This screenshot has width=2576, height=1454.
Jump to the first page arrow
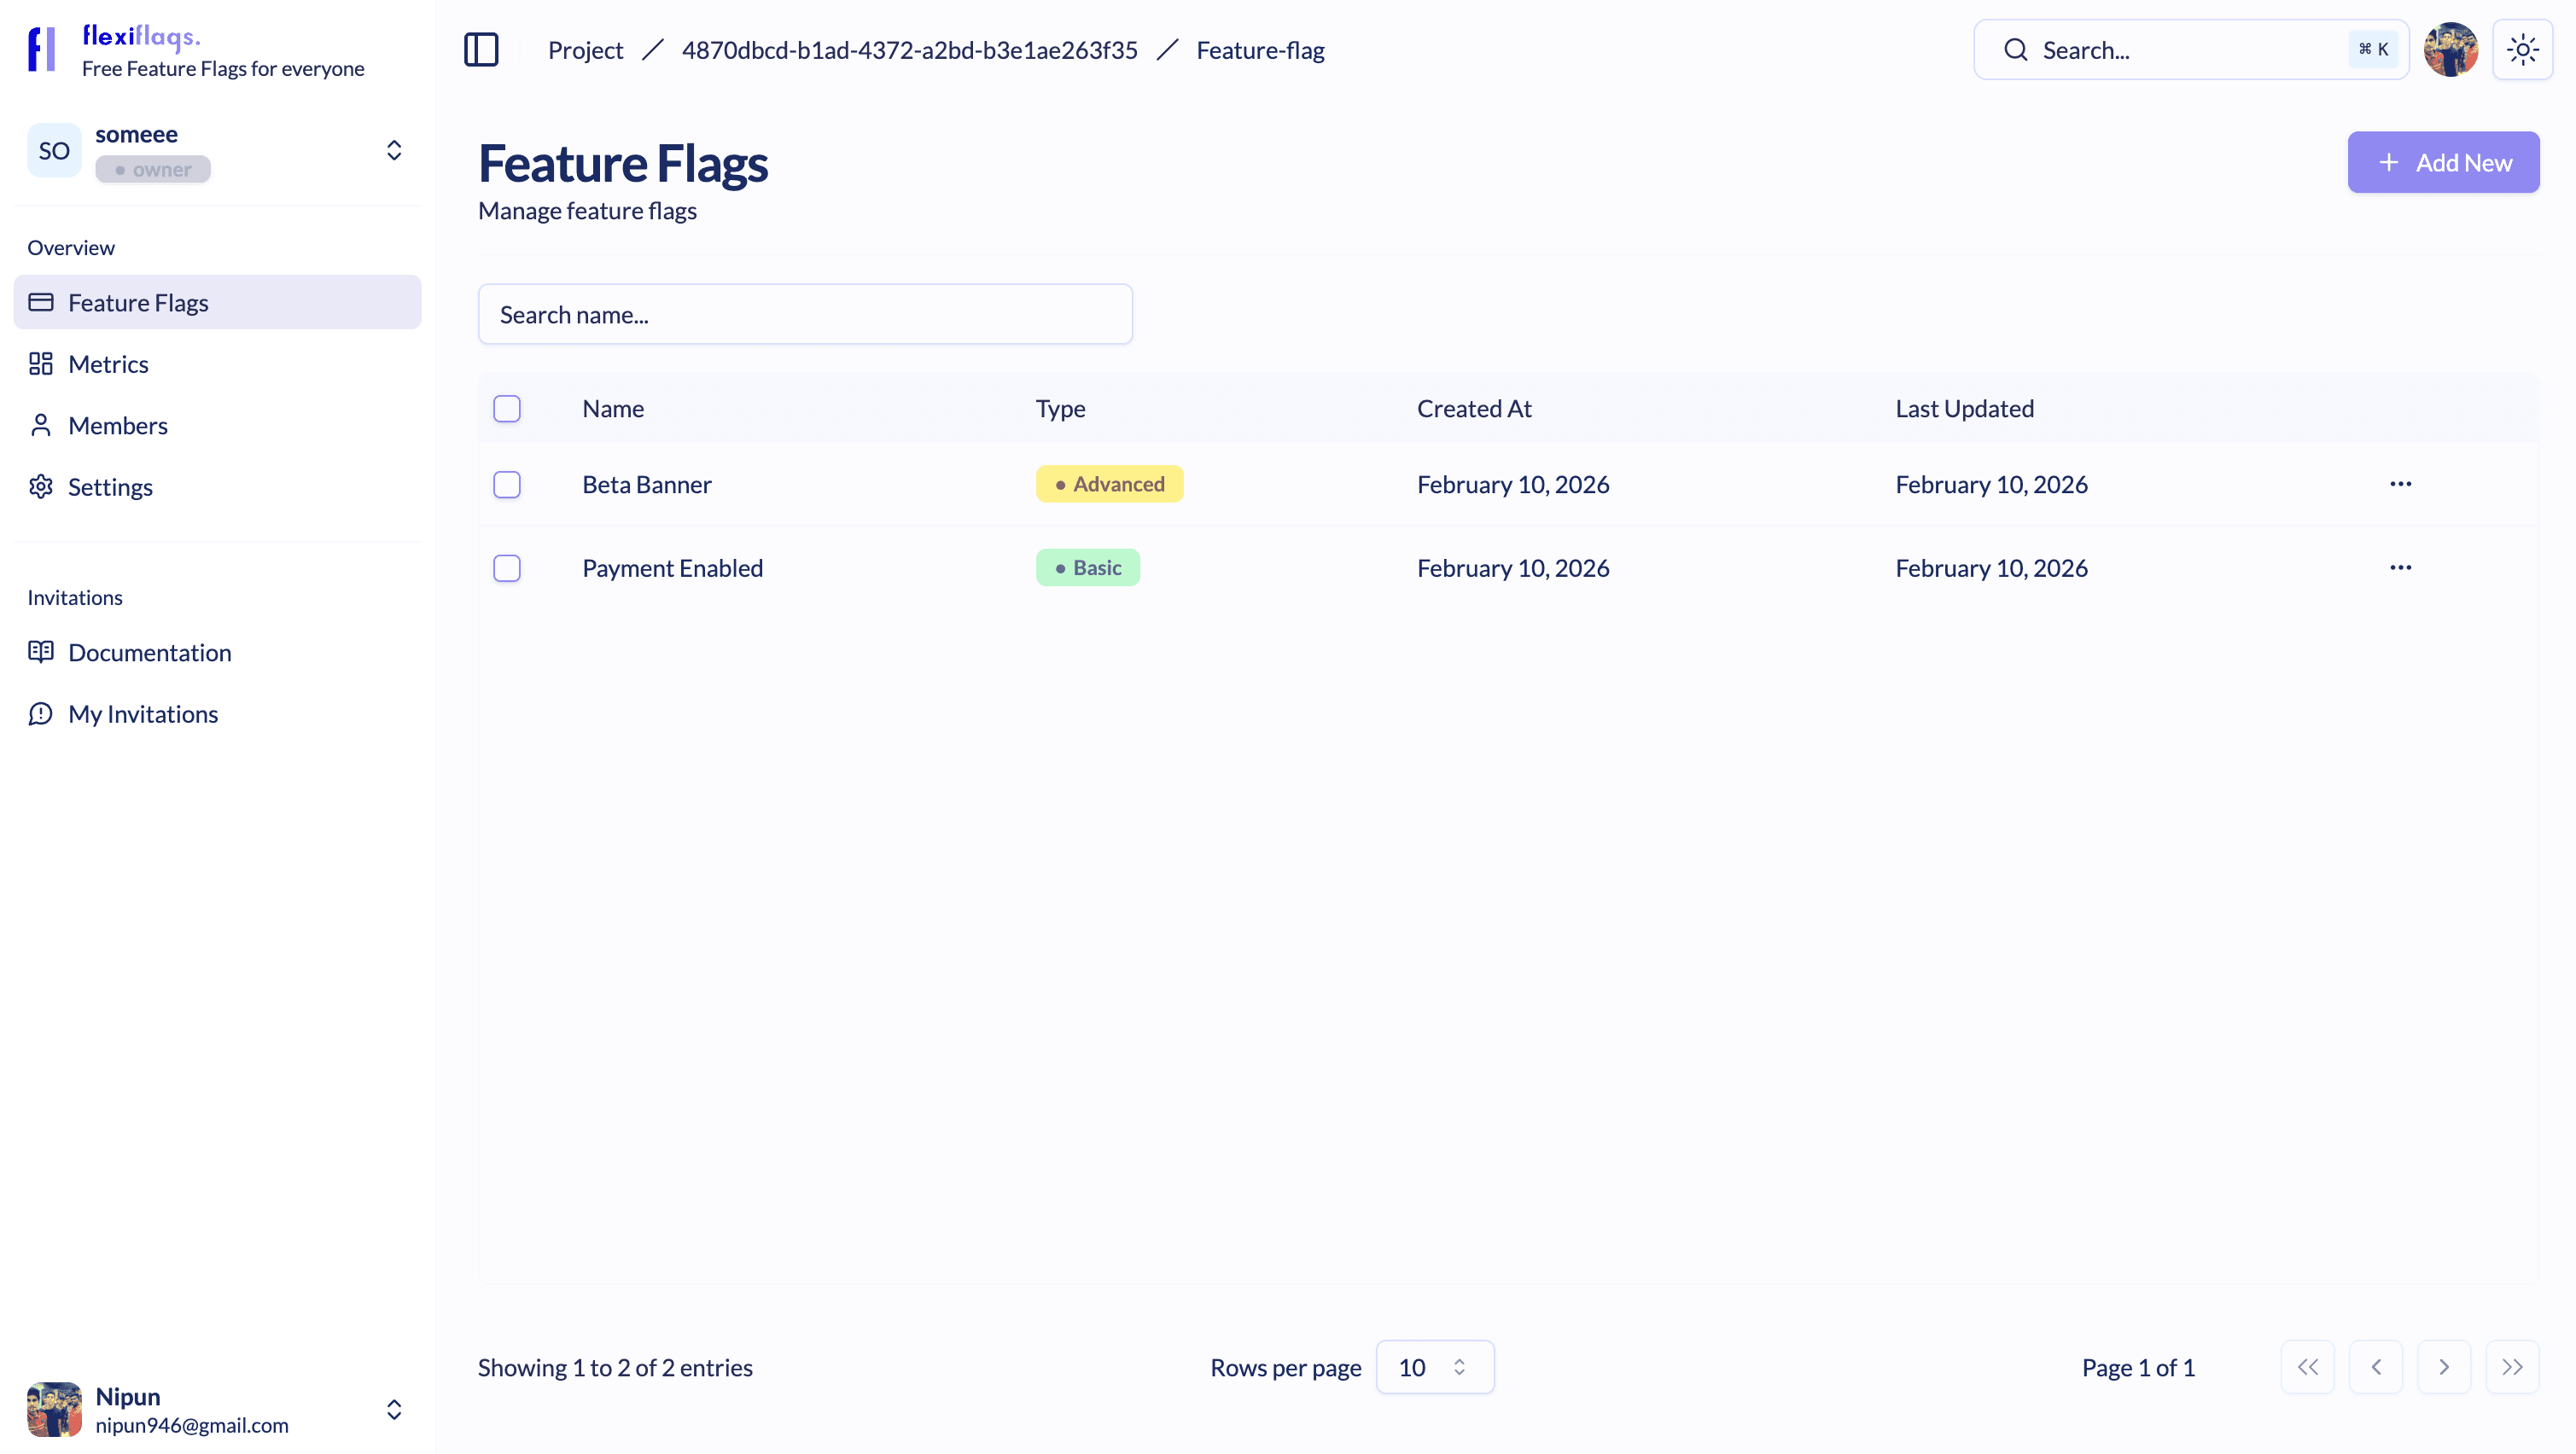[x=2307, y=1367]
